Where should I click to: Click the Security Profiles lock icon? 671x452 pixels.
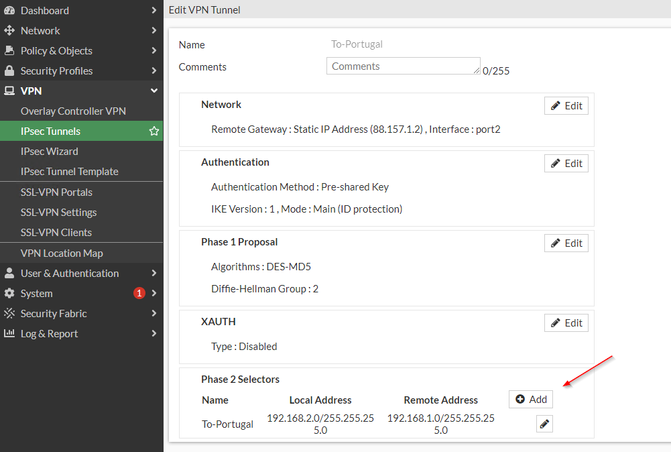10,71
